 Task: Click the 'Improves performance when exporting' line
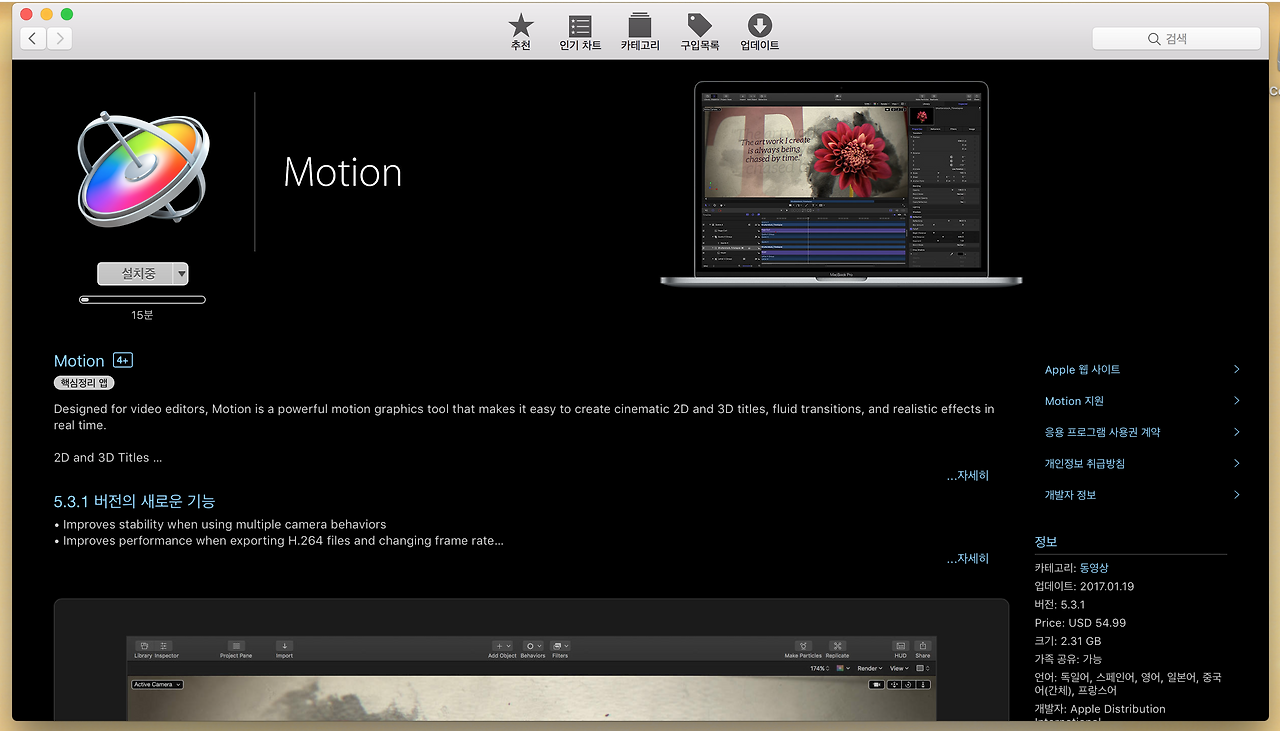(279, 541)
